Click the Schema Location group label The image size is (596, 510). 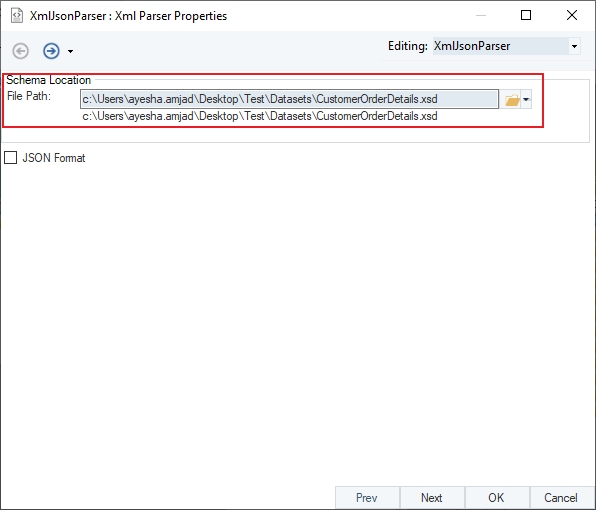coord(49,80)
